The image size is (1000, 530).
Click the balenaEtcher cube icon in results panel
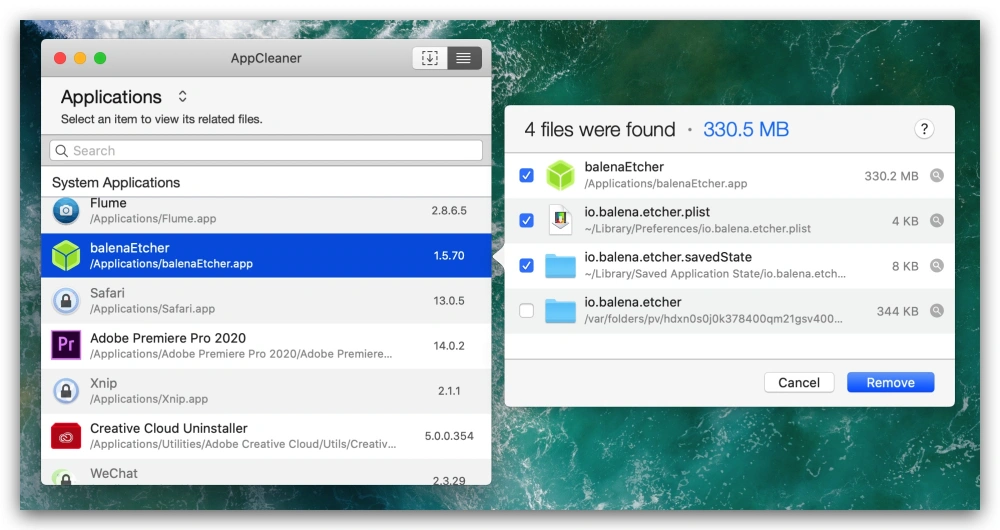(561, 175)
